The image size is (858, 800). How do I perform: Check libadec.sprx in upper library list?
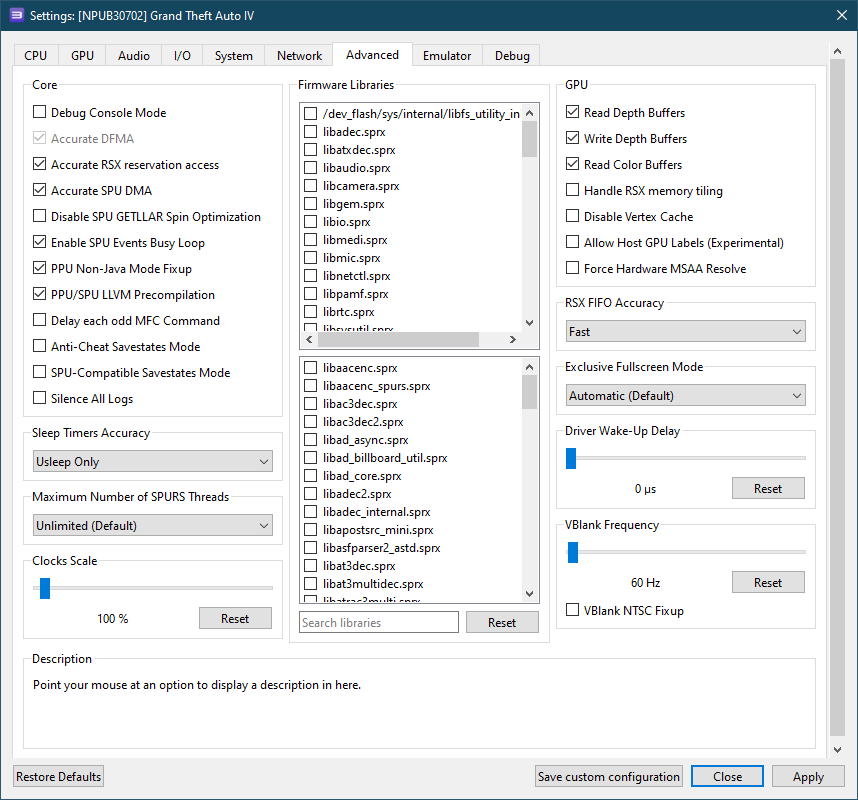[310, 131]
